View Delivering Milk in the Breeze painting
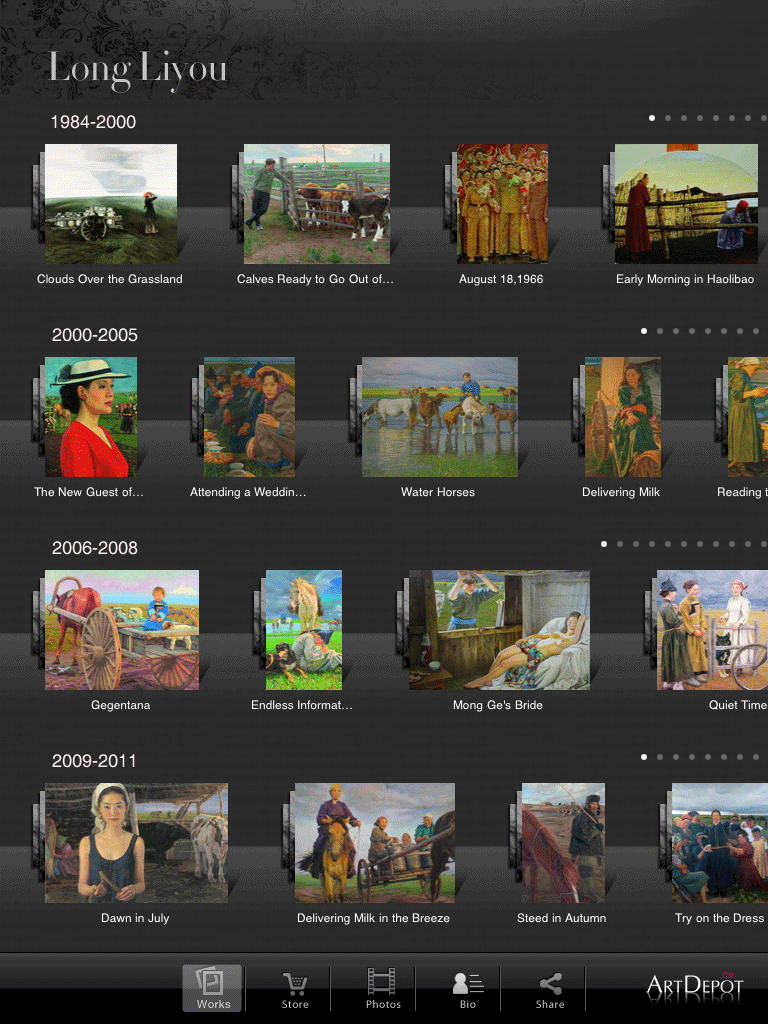 [375, 842]
